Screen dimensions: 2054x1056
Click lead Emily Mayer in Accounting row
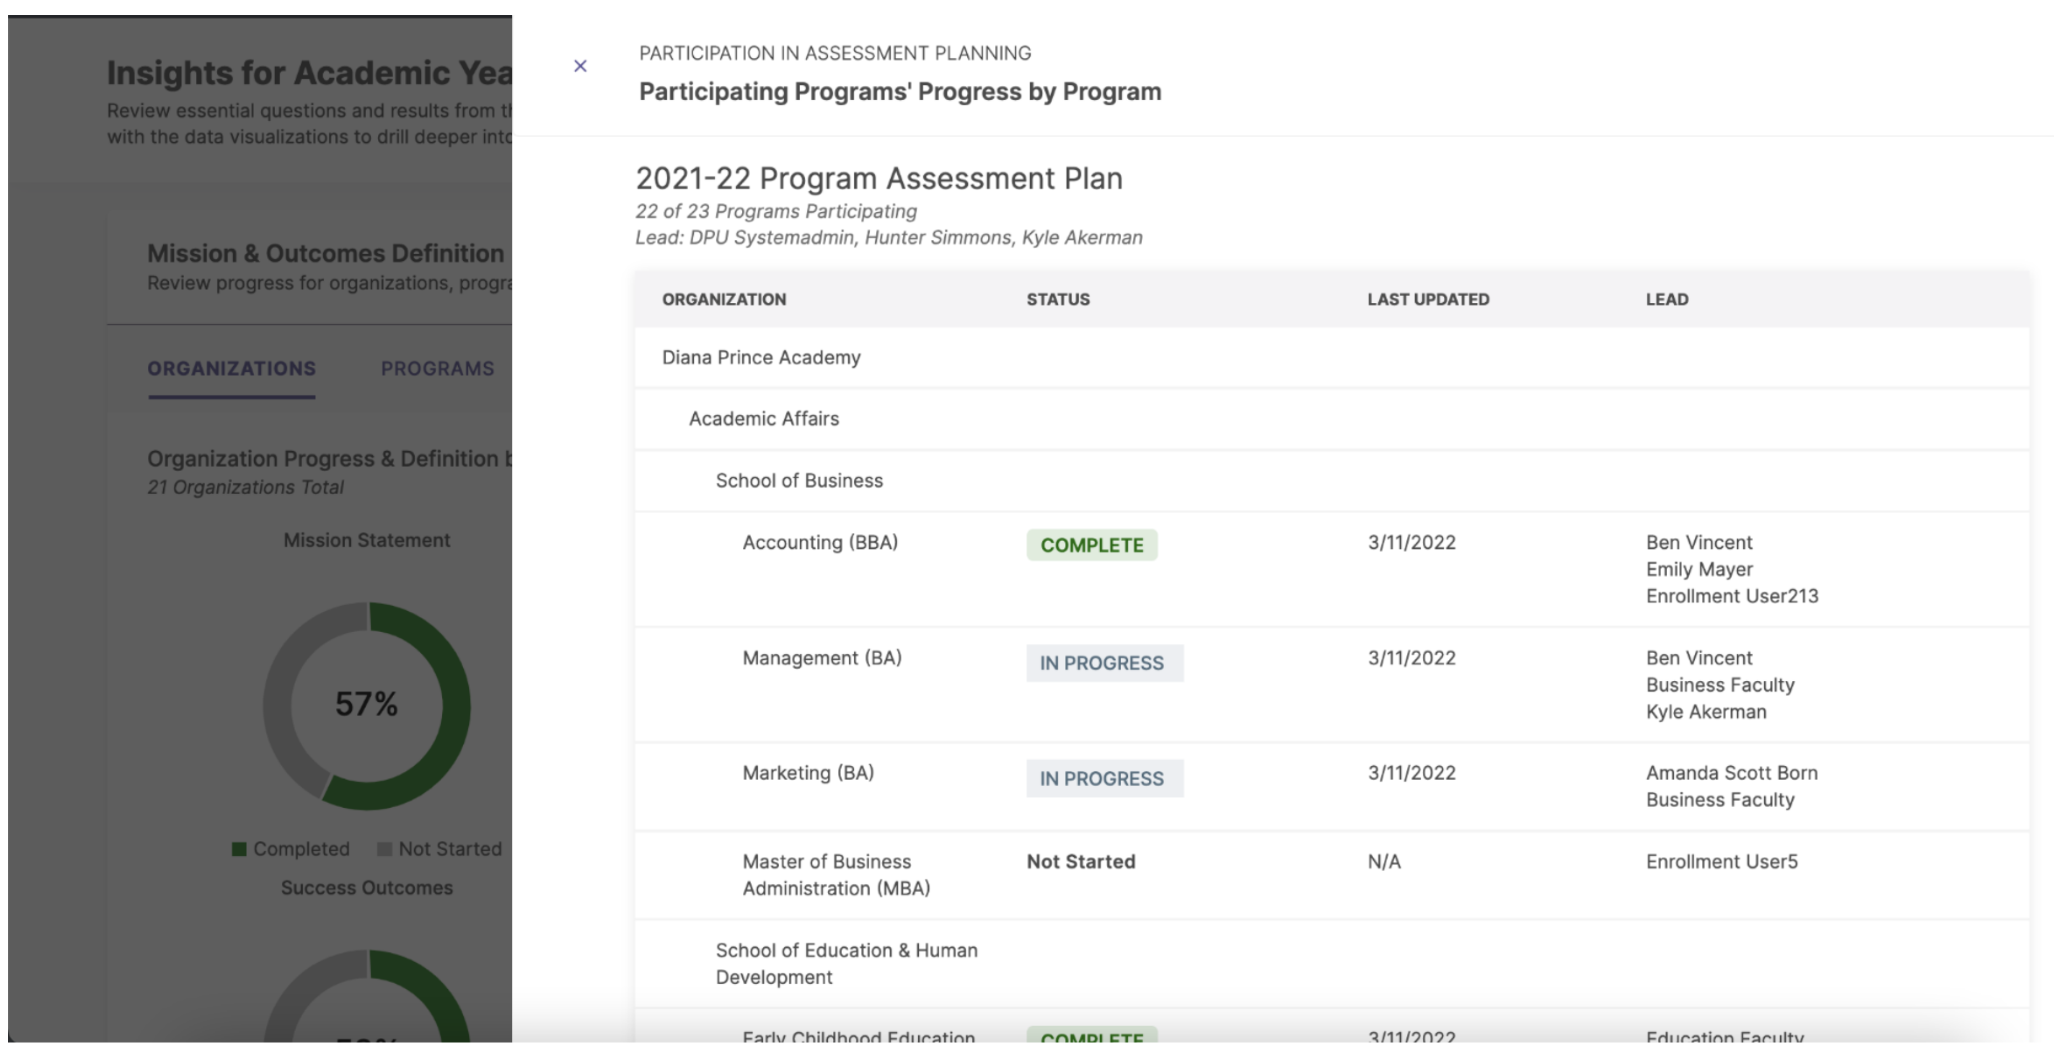click(x=1699, y=569)
